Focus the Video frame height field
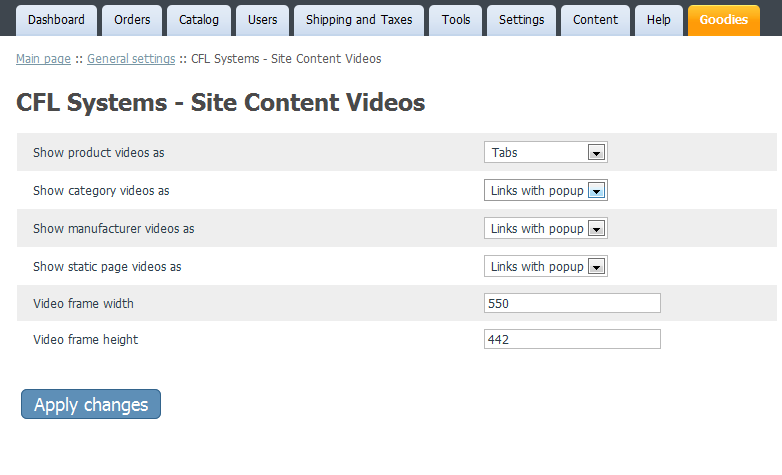The height and width of the screenshot is (475, 782). point(572,339)
